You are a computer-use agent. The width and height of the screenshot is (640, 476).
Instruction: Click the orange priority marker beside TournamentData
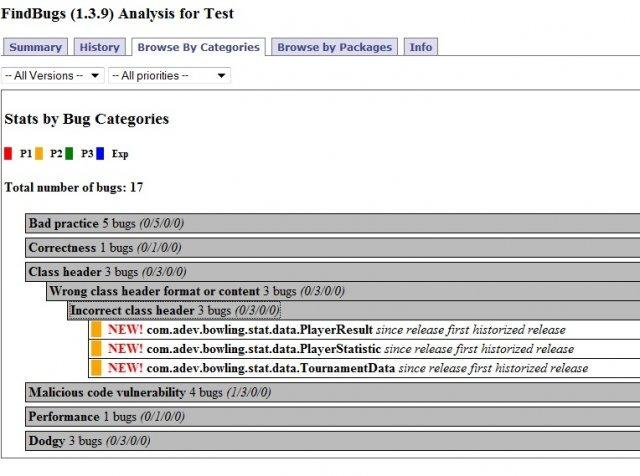(x=96, y=368)
